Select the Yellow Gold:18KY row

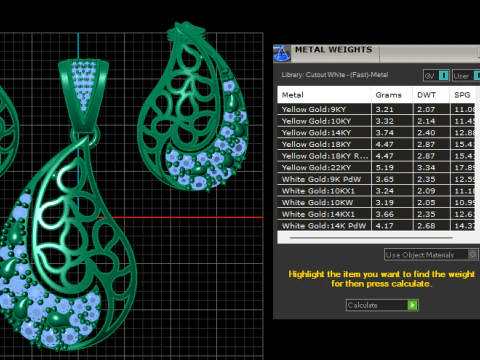376,144
